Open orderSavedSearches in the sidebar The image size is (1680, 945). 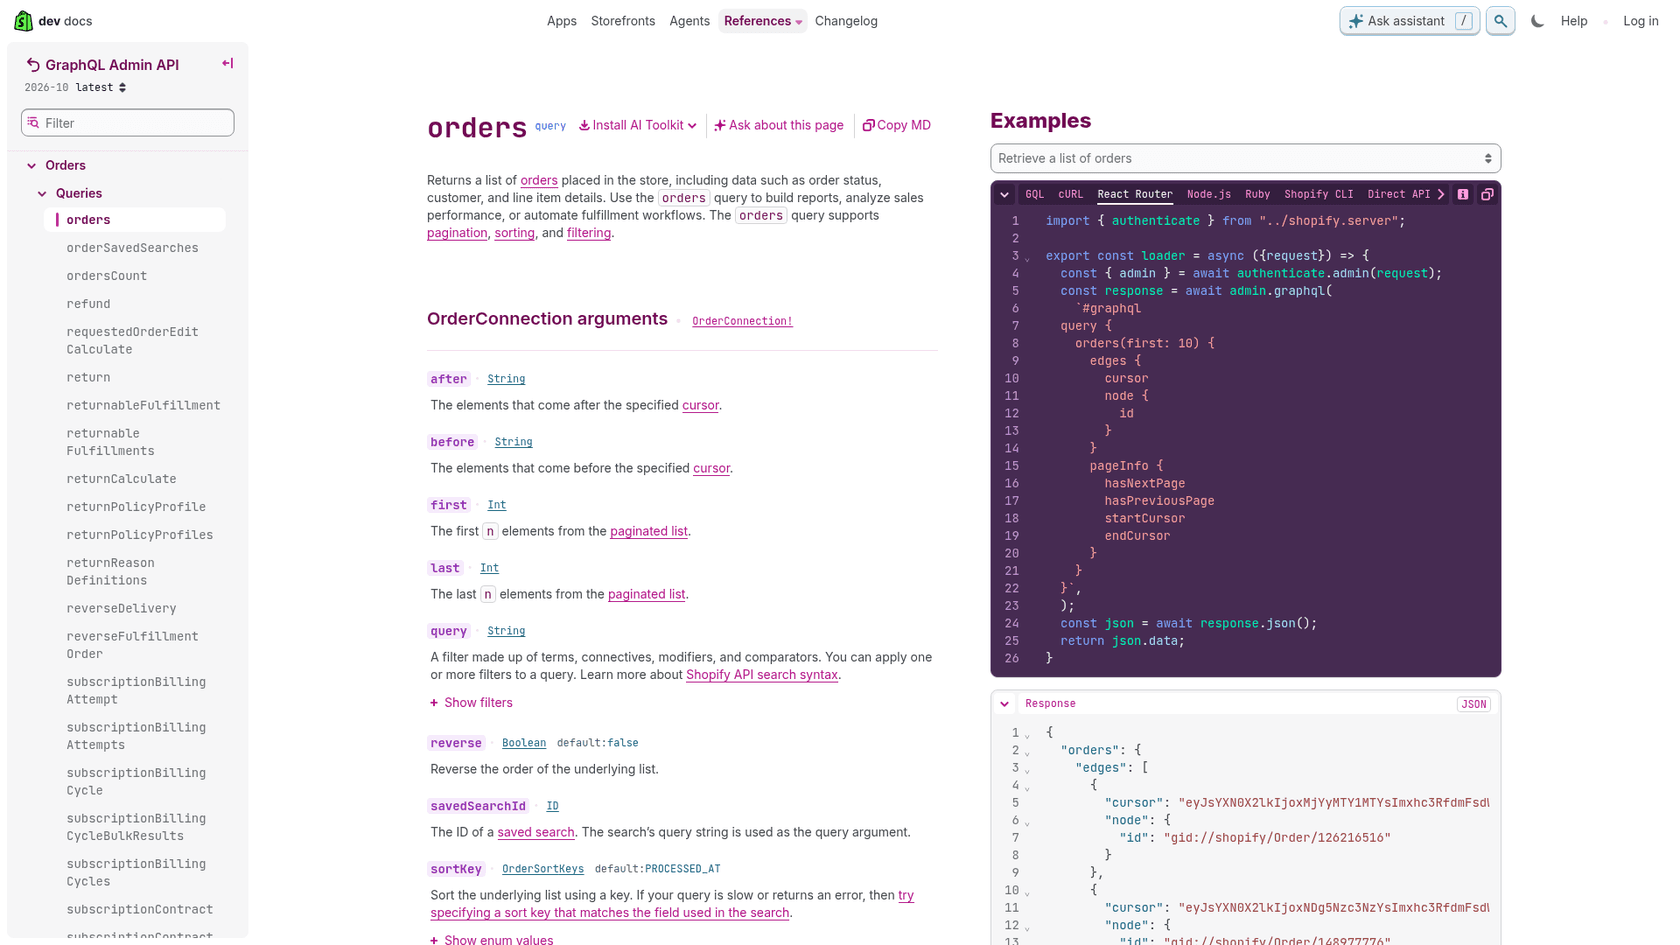click(x=132, y=248)
